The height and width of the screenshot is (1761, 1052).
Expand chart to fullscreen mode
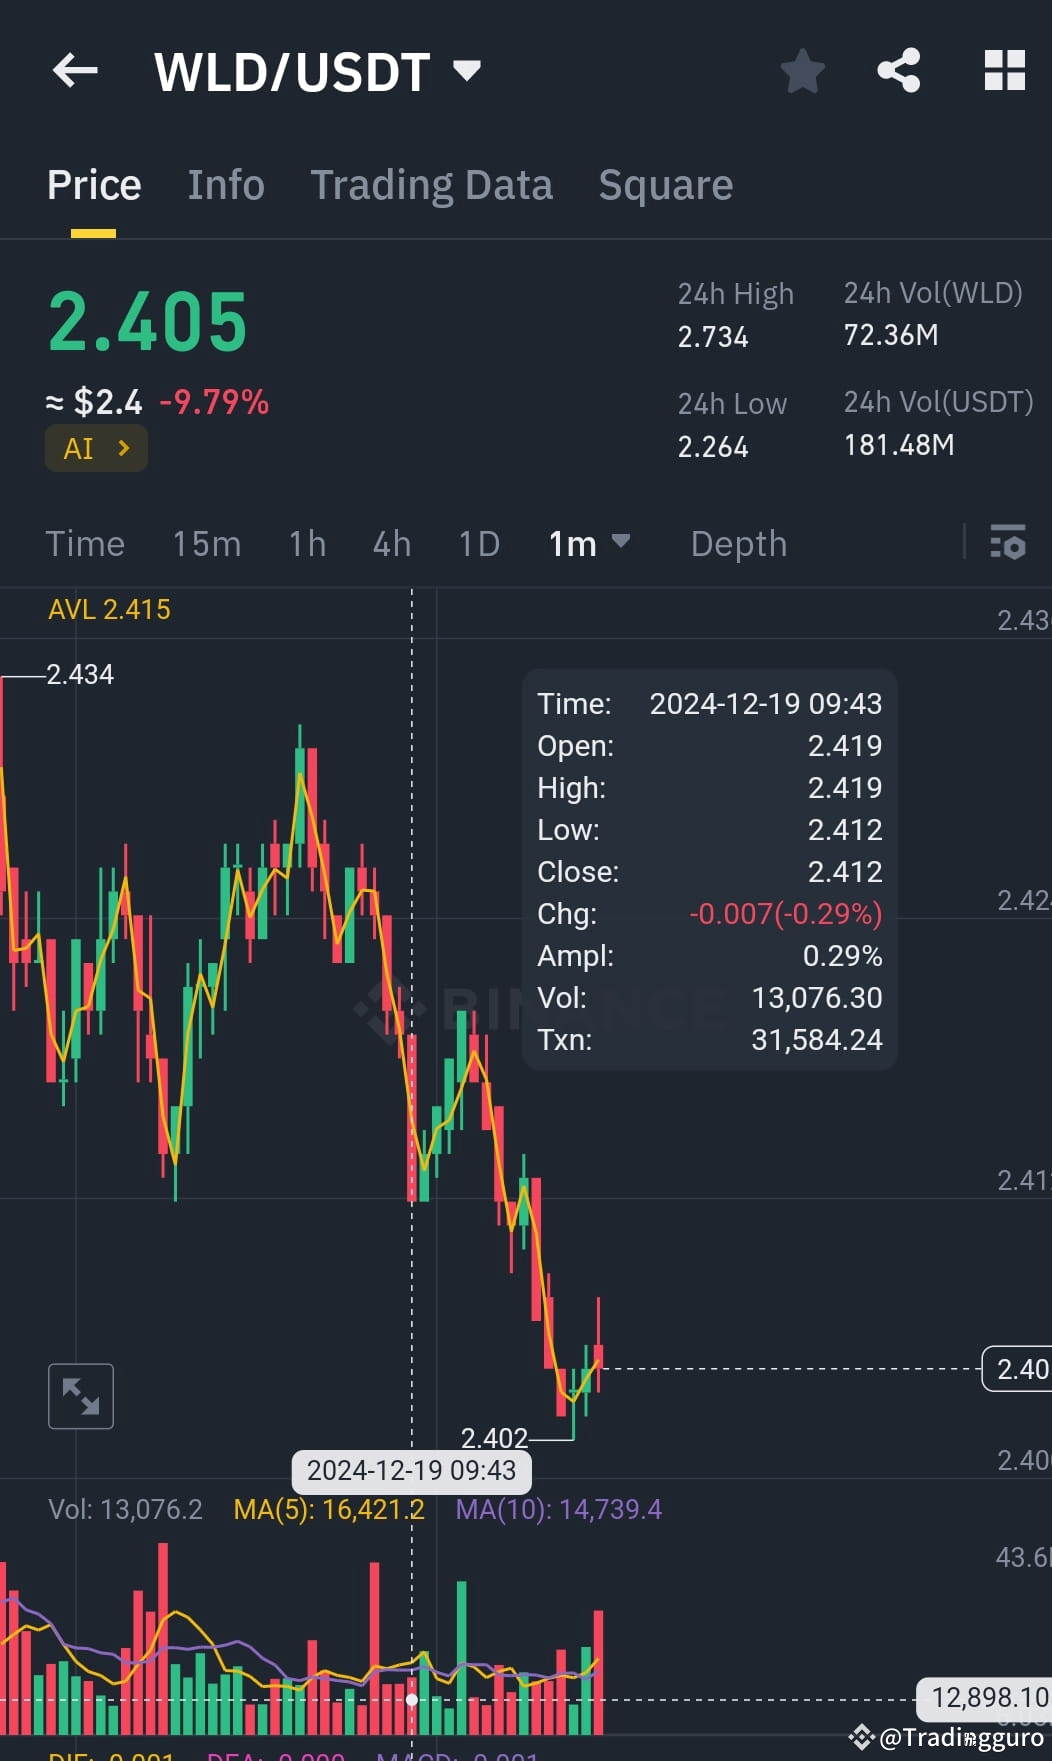click(81, 1396)
